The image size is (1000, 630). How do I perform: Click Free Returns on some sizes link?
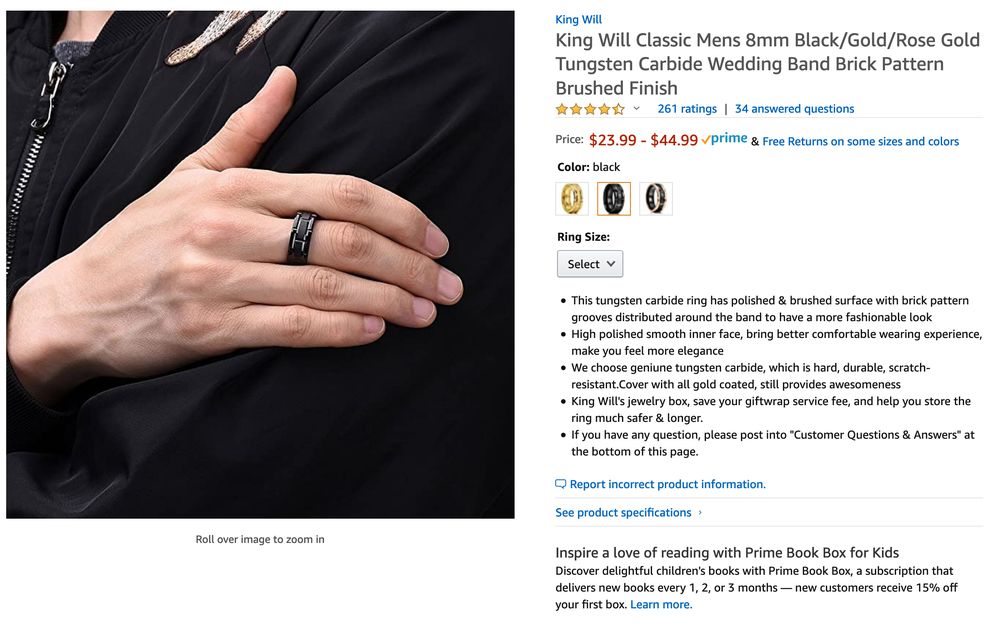coord(860,142)
